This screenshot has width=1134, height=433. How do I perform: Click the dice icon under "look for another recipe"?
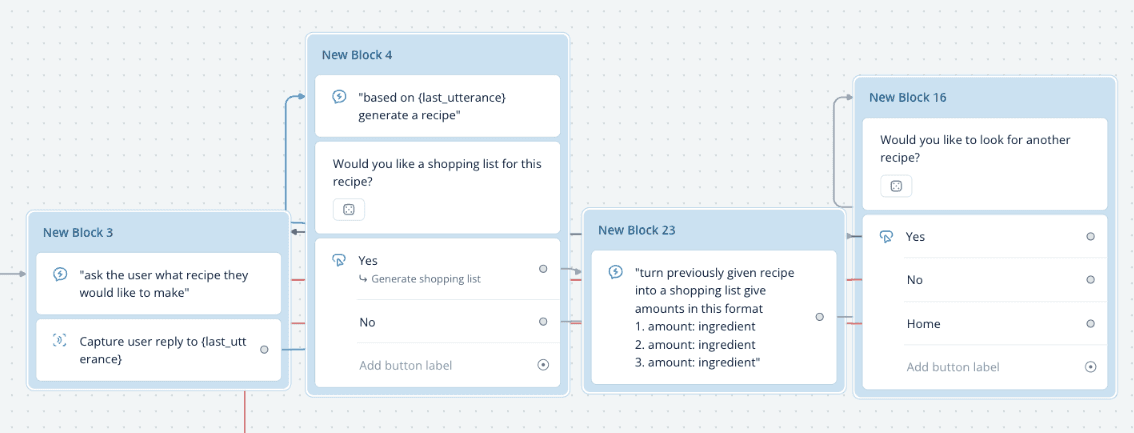pos(896,186)
